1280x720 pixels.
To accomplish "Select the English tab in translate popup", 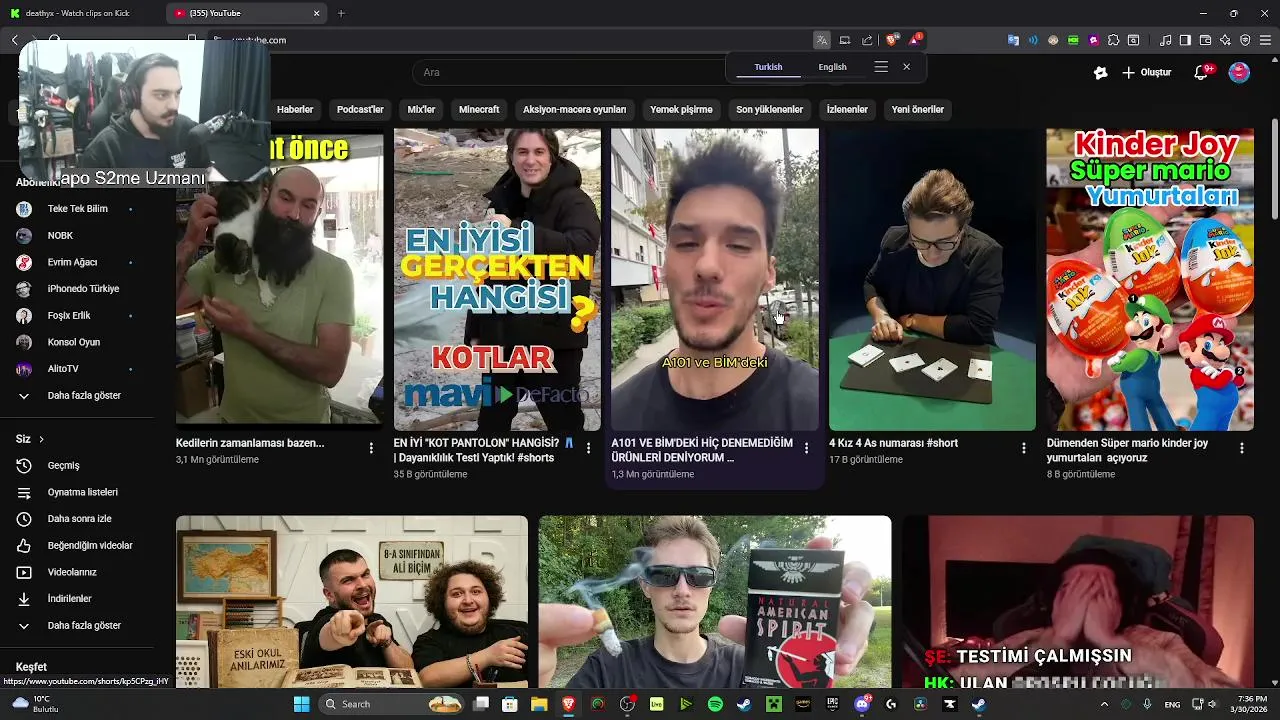I will pos(832,67).
